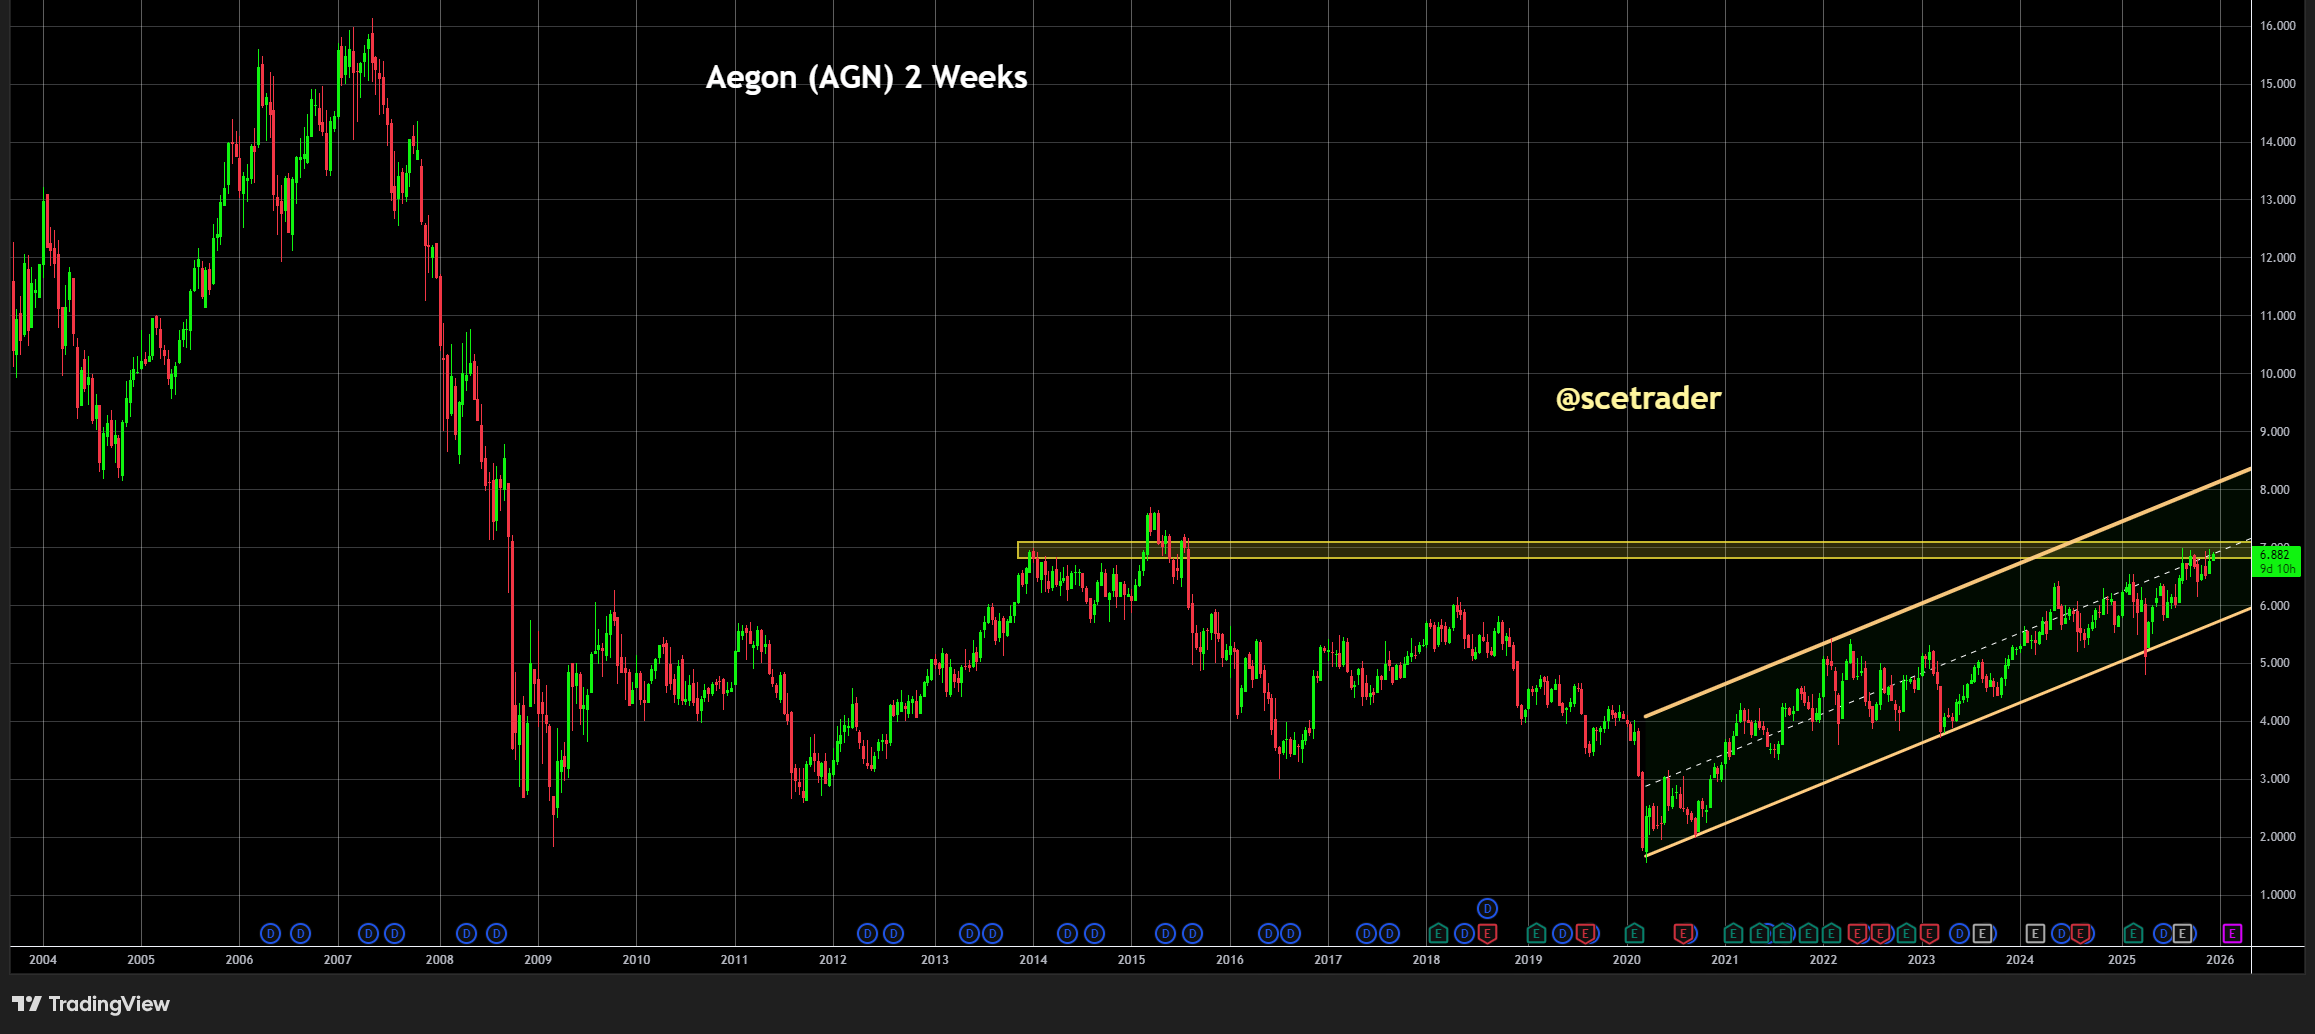Open the first dividend marker of 2014
2315x1034 pixels.
(1067, 933)
